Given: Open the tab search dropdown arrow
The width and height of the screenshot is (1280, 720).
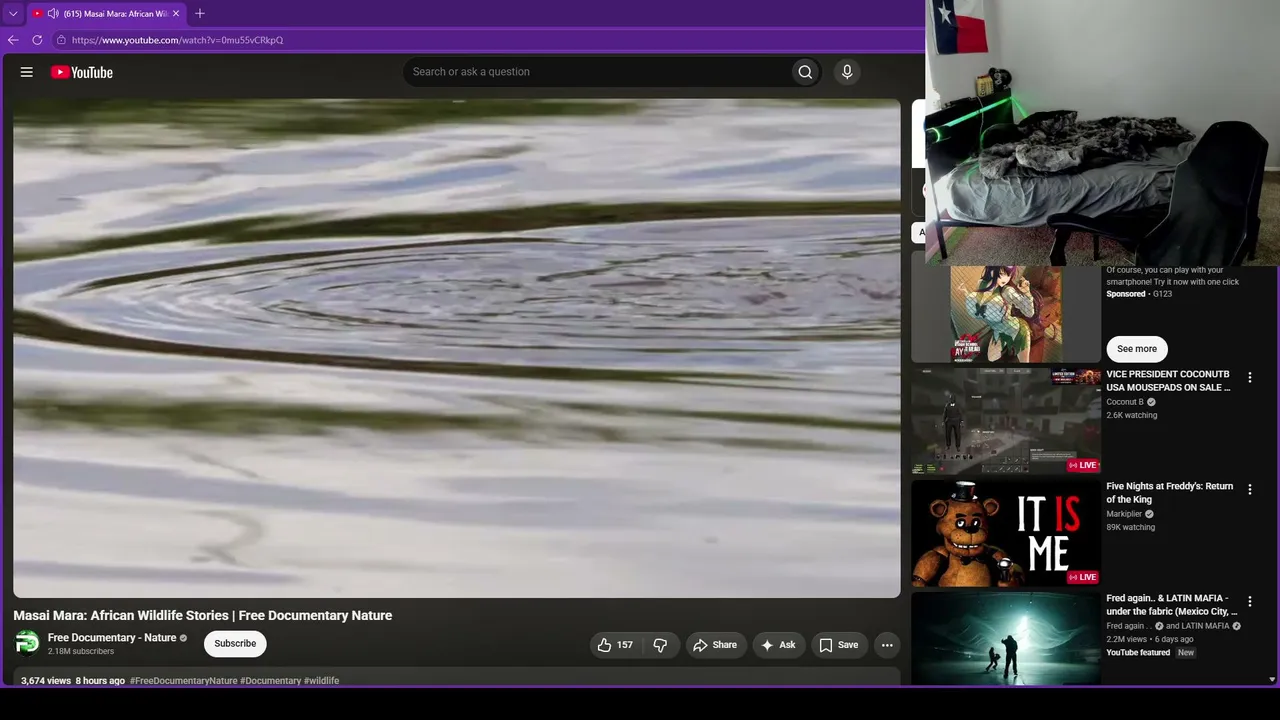Looking at the screenshot, I should (x=12, y=14).
